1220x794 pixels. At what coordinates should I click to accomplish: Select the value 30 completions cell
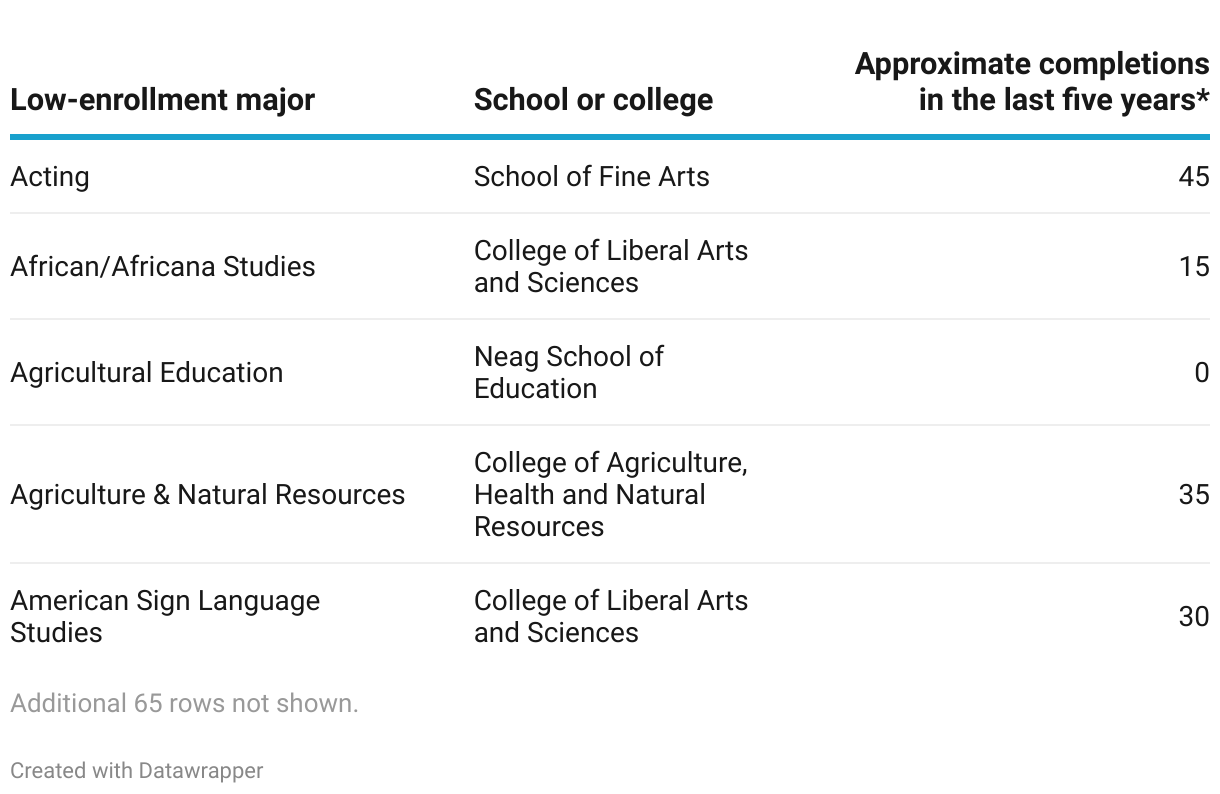tap(1193, 617)
